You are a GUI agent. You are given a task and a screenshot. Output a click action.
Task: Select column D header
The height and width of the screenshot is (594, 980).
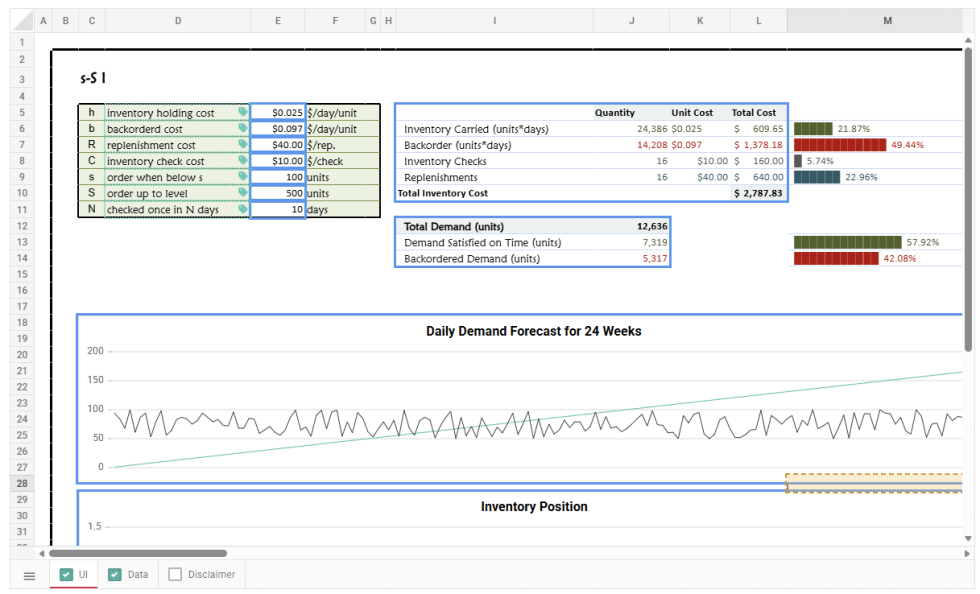[x=178, y=21]
